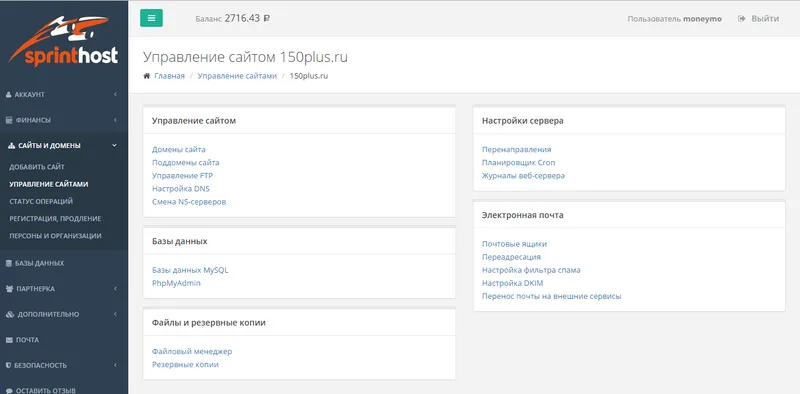
Task: Open Резервные копии link
Action: (x=185, y=364)
